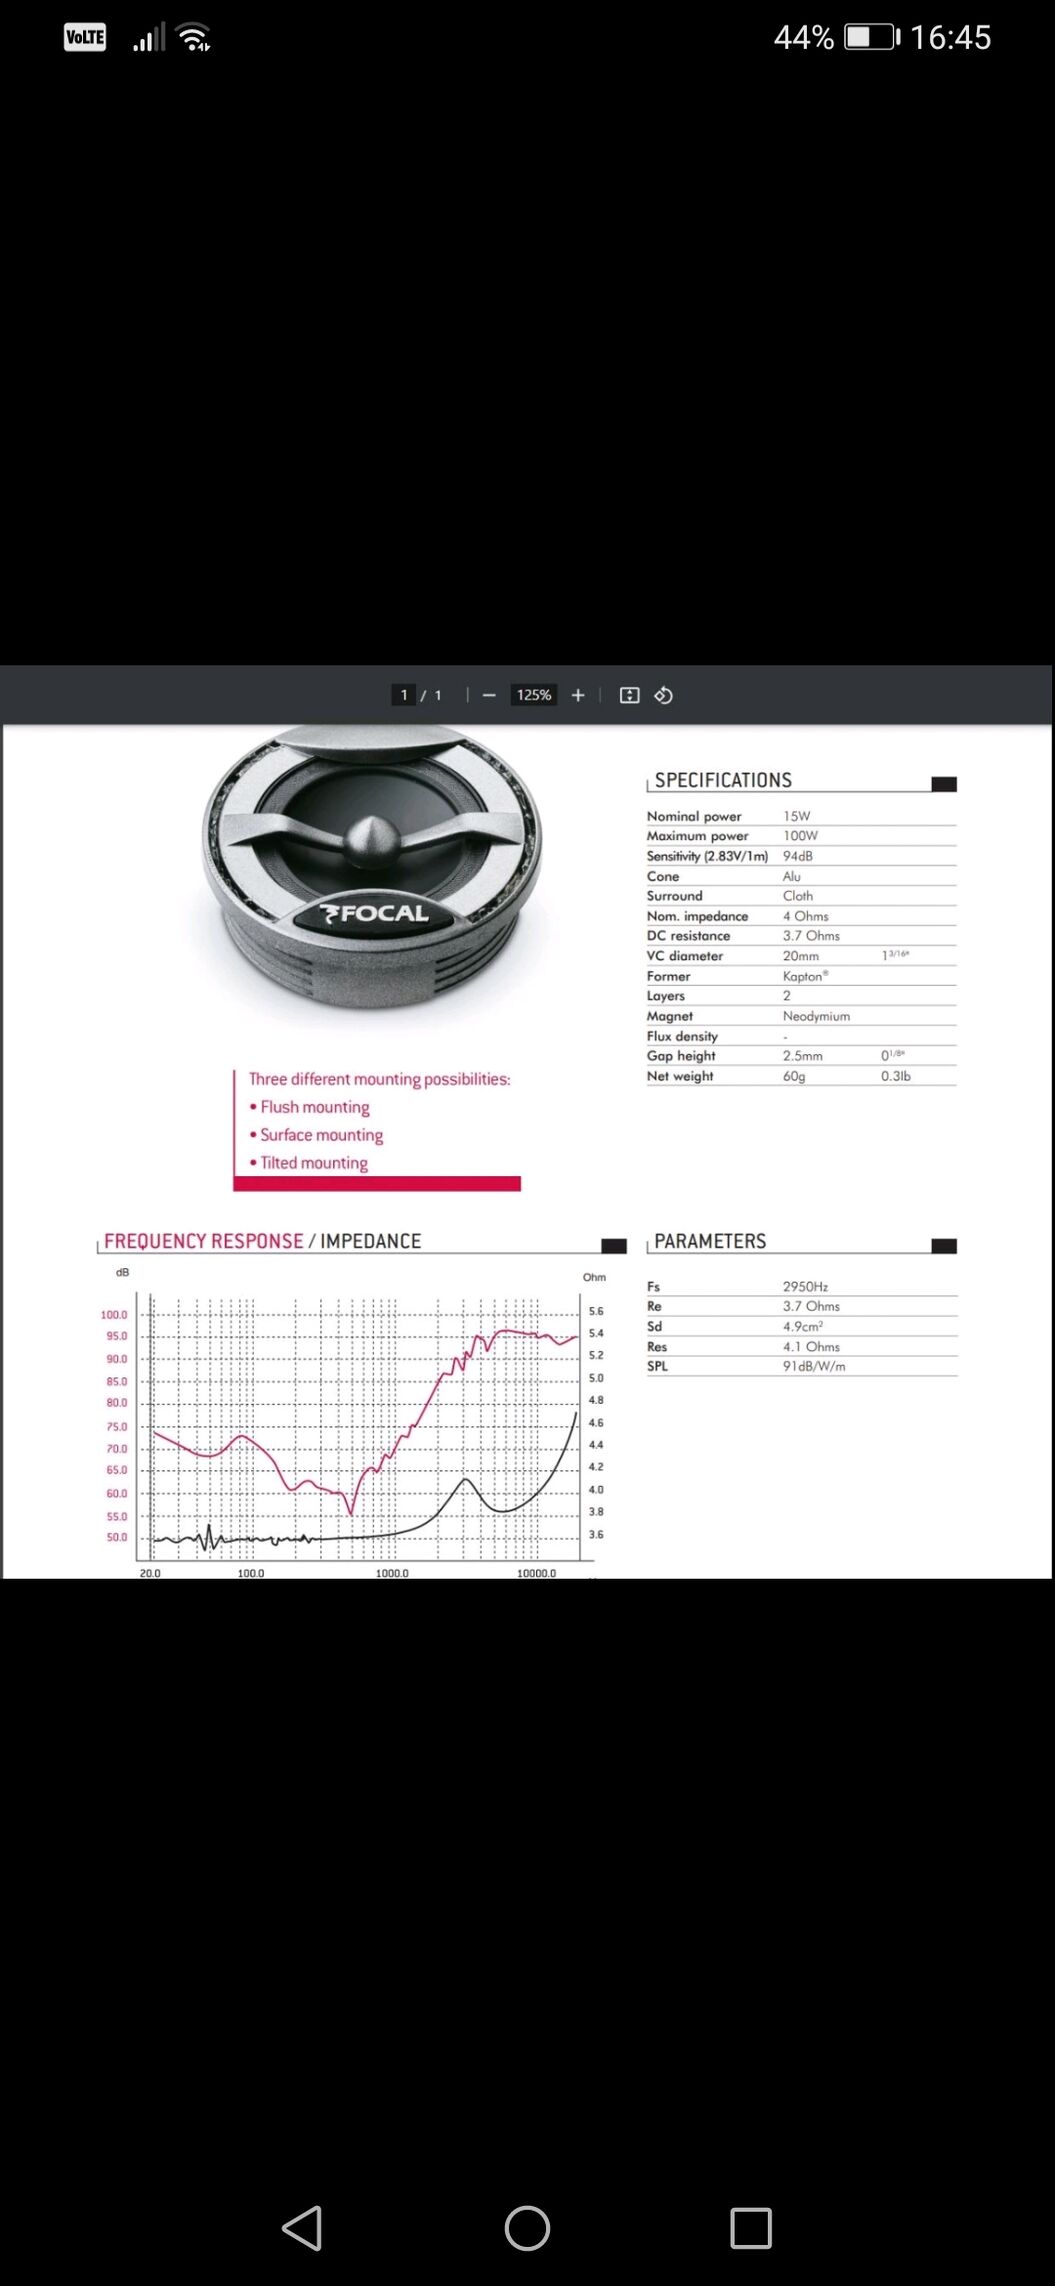Click the '0.3lb' net weight value
This screenshot has height=2286, width=1055.
point(895,1076)
